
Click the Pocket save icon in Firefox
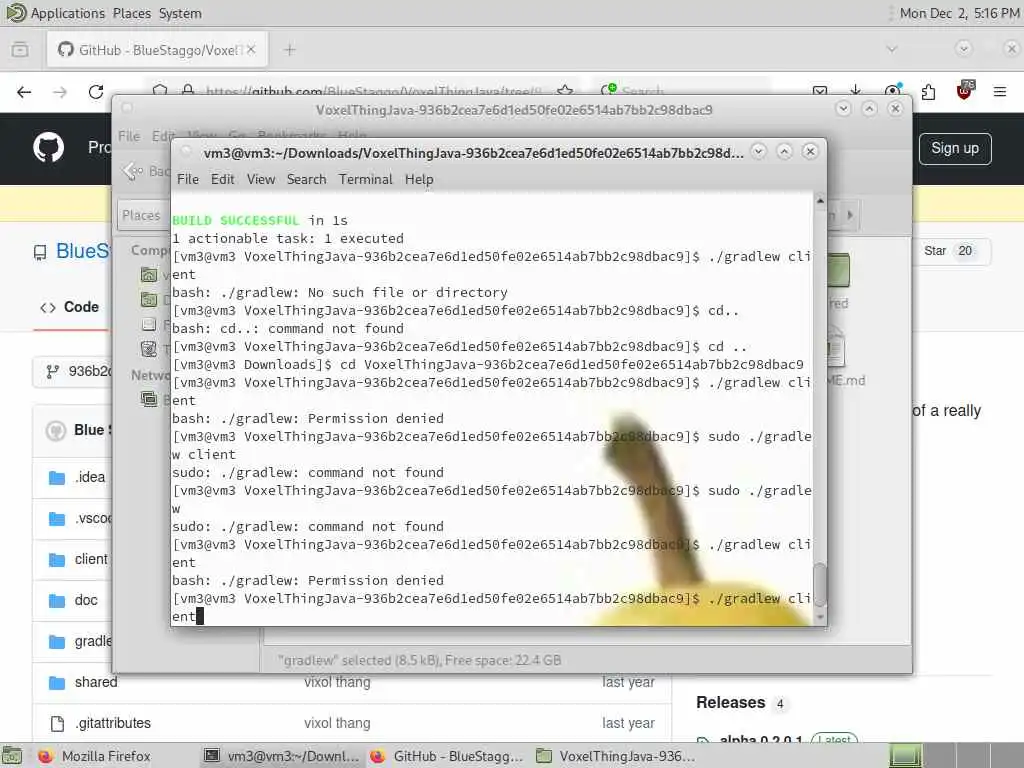(x=820, y=91)
